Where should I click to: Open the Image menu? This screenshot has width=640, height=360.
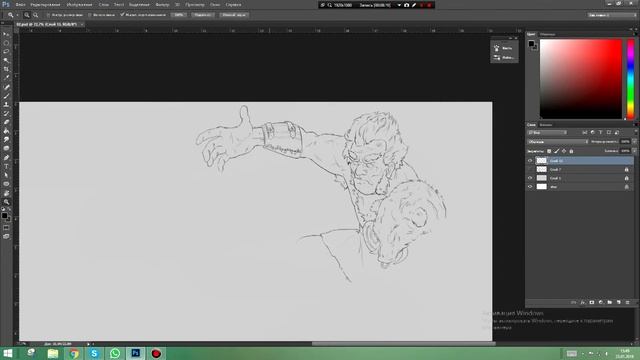pos(79,4)
